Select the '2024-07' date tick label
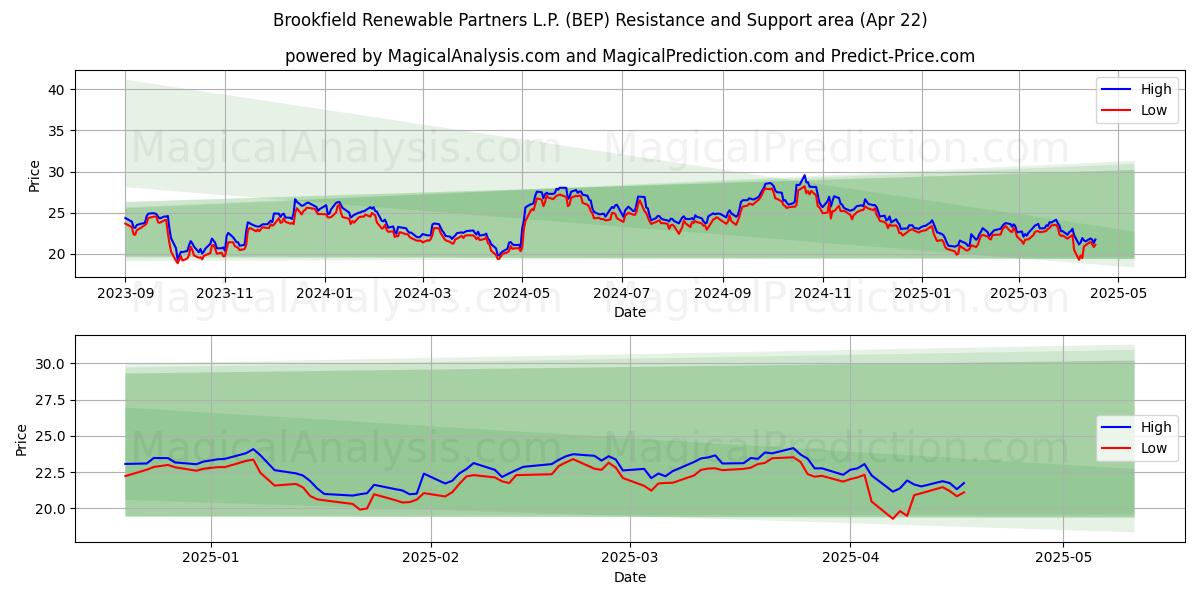The image size is (1200, 600). click(x=622, y=294)
